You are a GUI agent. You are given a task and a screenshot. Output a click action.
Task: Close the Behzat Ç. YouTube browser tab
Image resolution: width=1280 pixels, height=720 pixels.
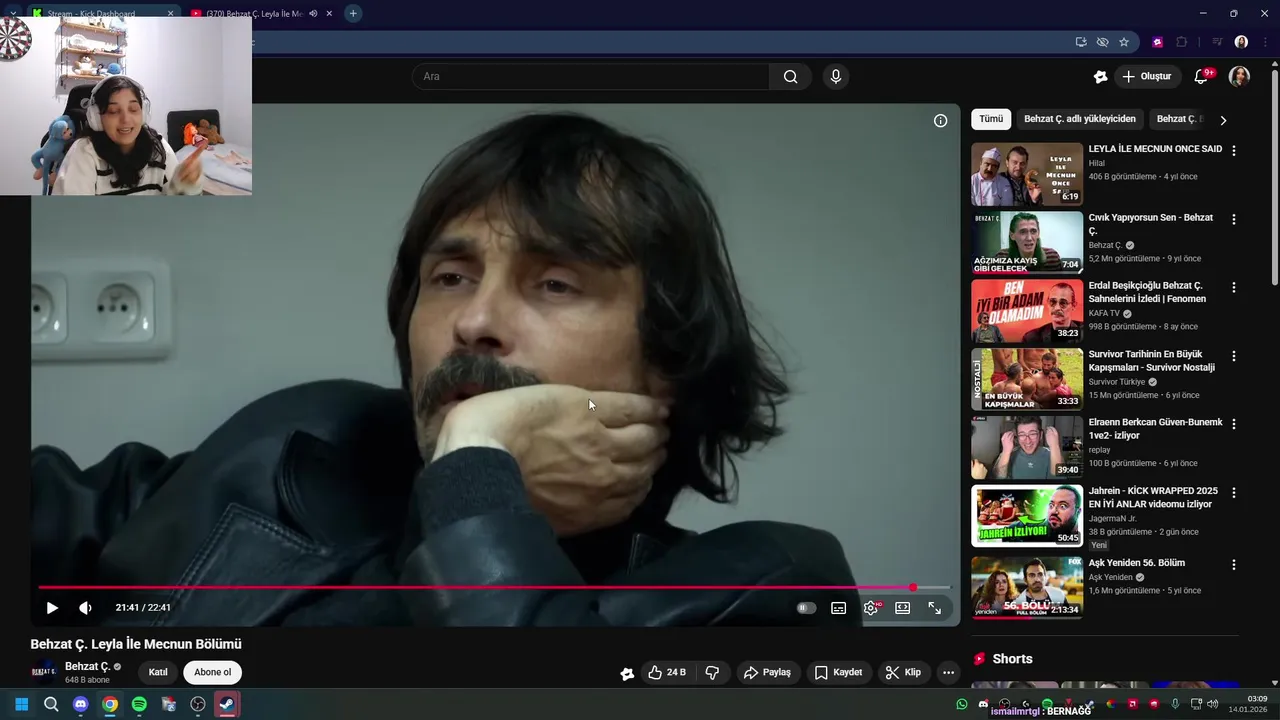329,14
